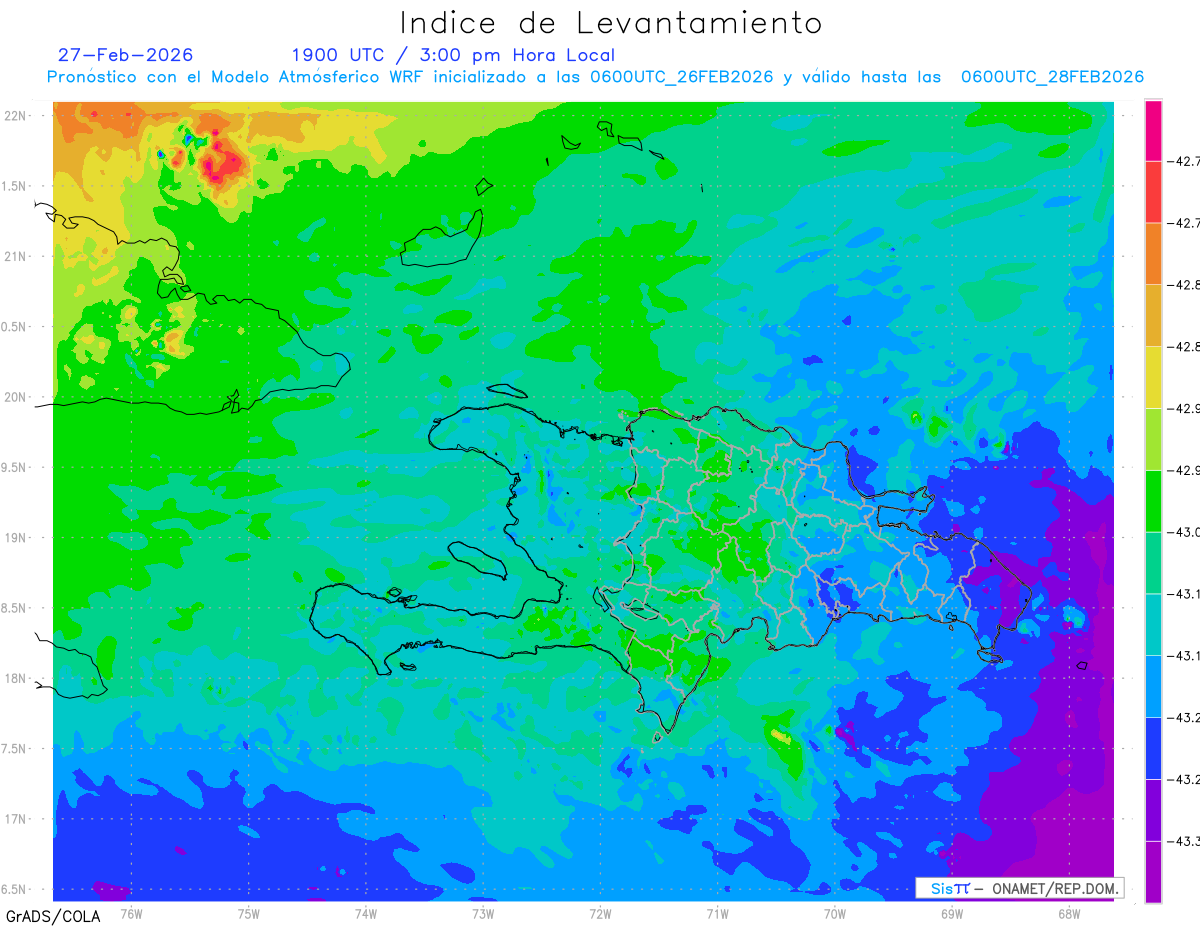Click the '70W' longitude label
The height and width of the screenshot is (927, 1200).
835,913
